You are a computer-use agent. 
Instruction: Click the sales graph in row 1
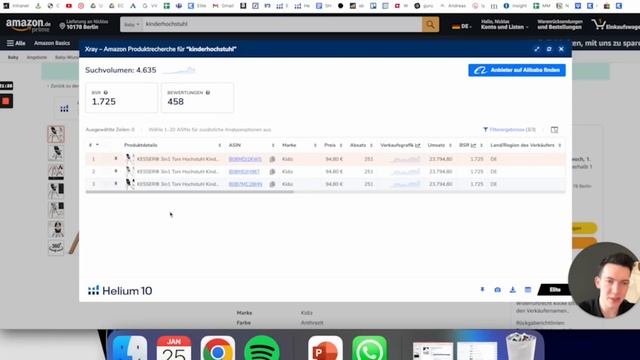click(x=405, y=159)
